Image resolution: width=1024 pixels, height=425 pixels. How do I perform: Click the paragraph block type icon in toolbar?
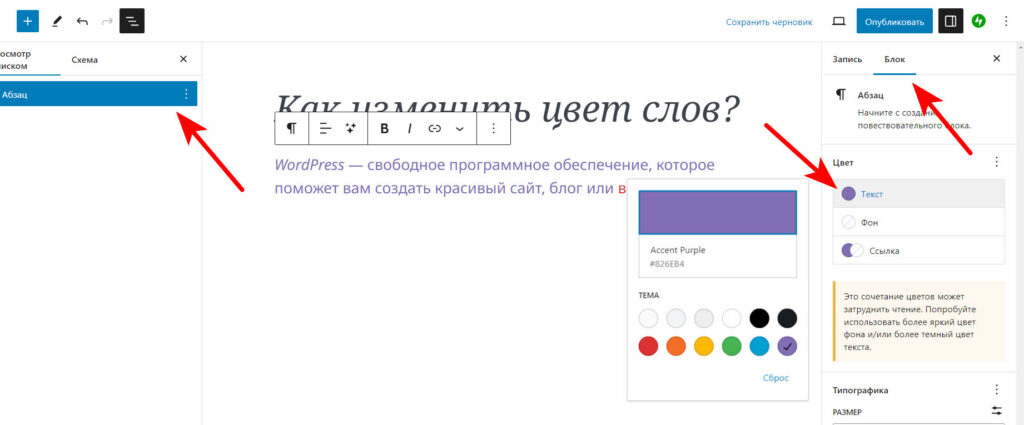(291, 129)
